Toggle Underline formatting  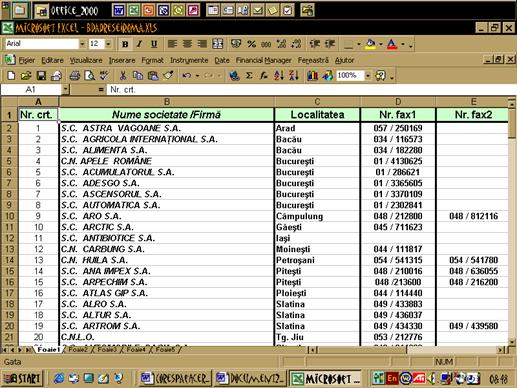pos(154,44)
